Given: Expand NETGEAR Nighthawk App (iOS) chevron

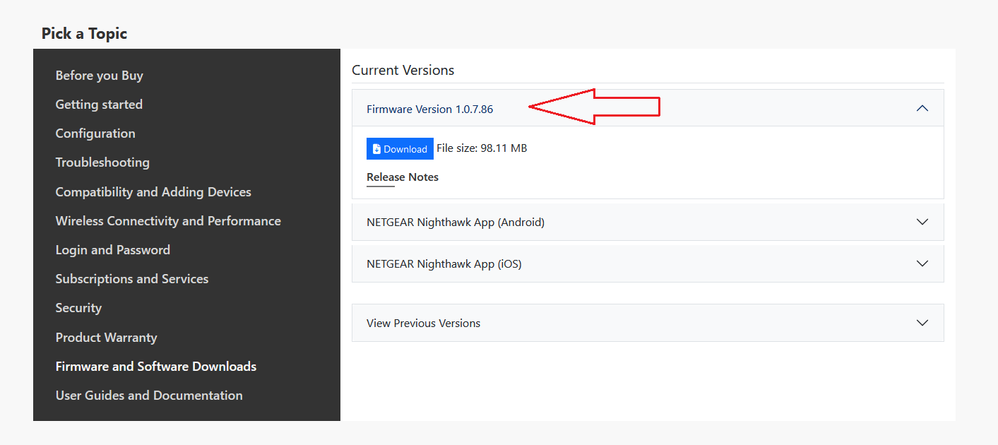Looking at the screenshot, I should pos(922,263).
